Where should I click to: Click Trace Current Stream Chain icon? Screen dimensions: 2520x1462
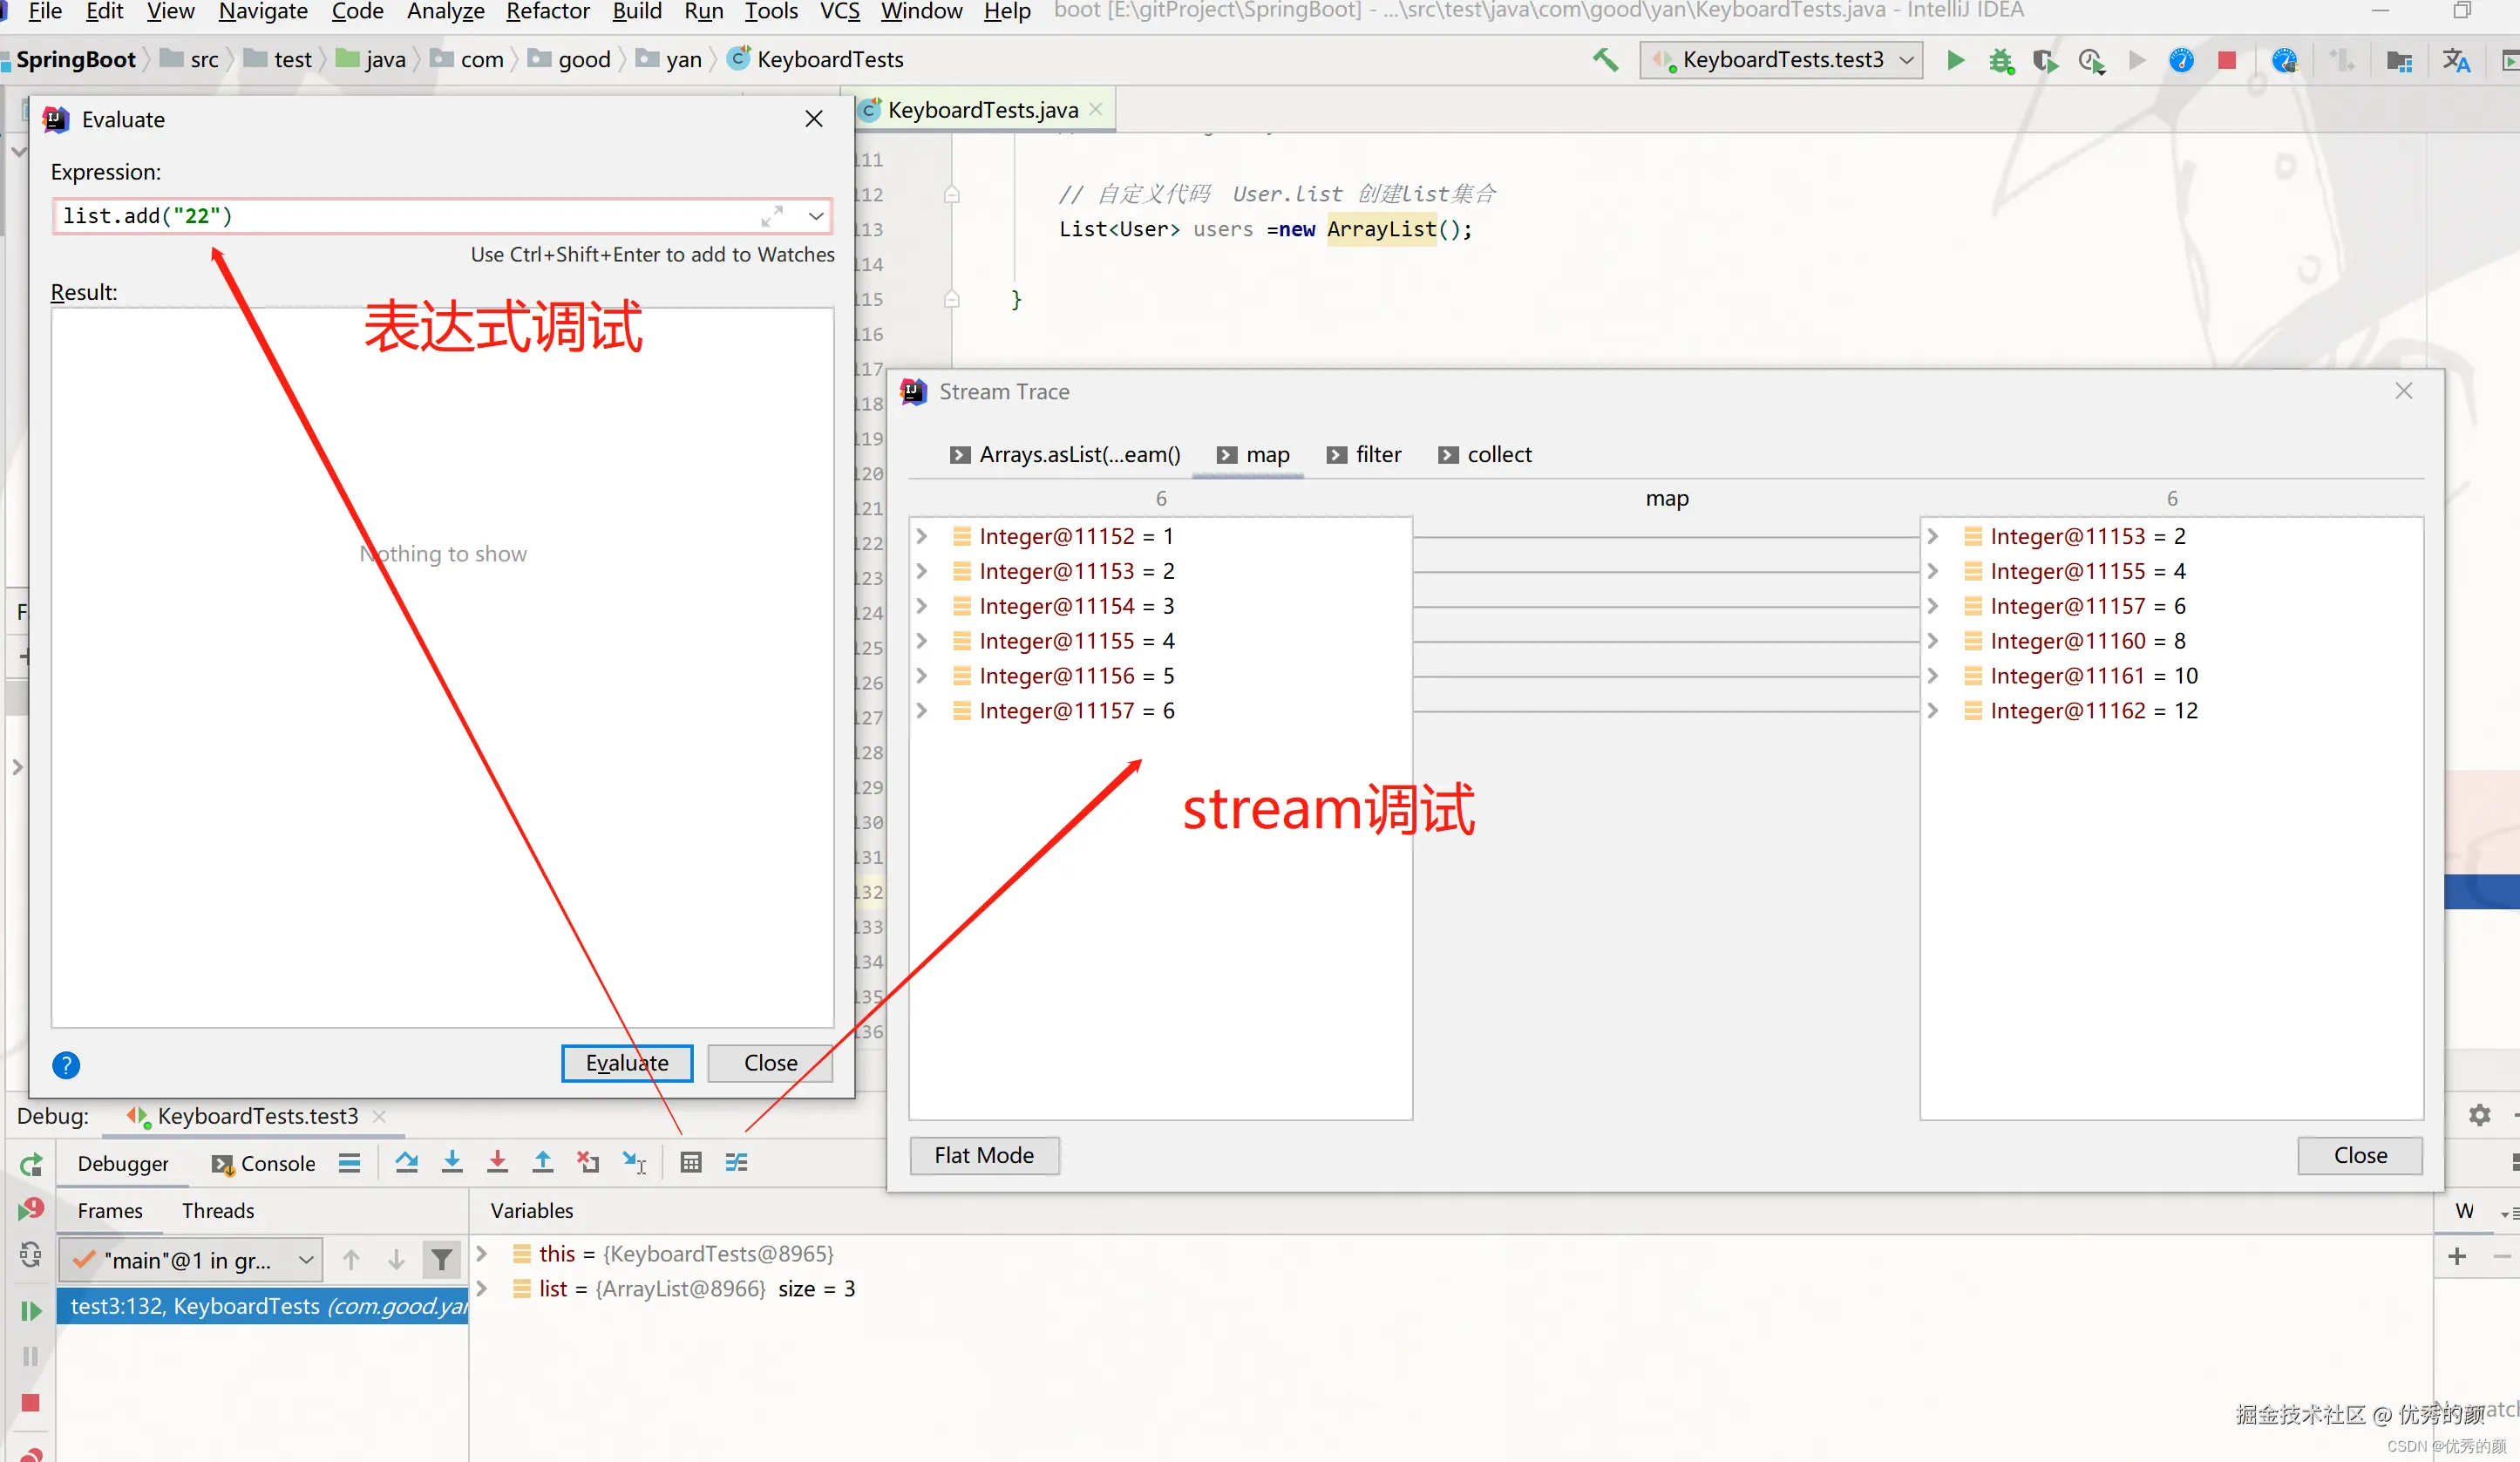coord(736,1162)
